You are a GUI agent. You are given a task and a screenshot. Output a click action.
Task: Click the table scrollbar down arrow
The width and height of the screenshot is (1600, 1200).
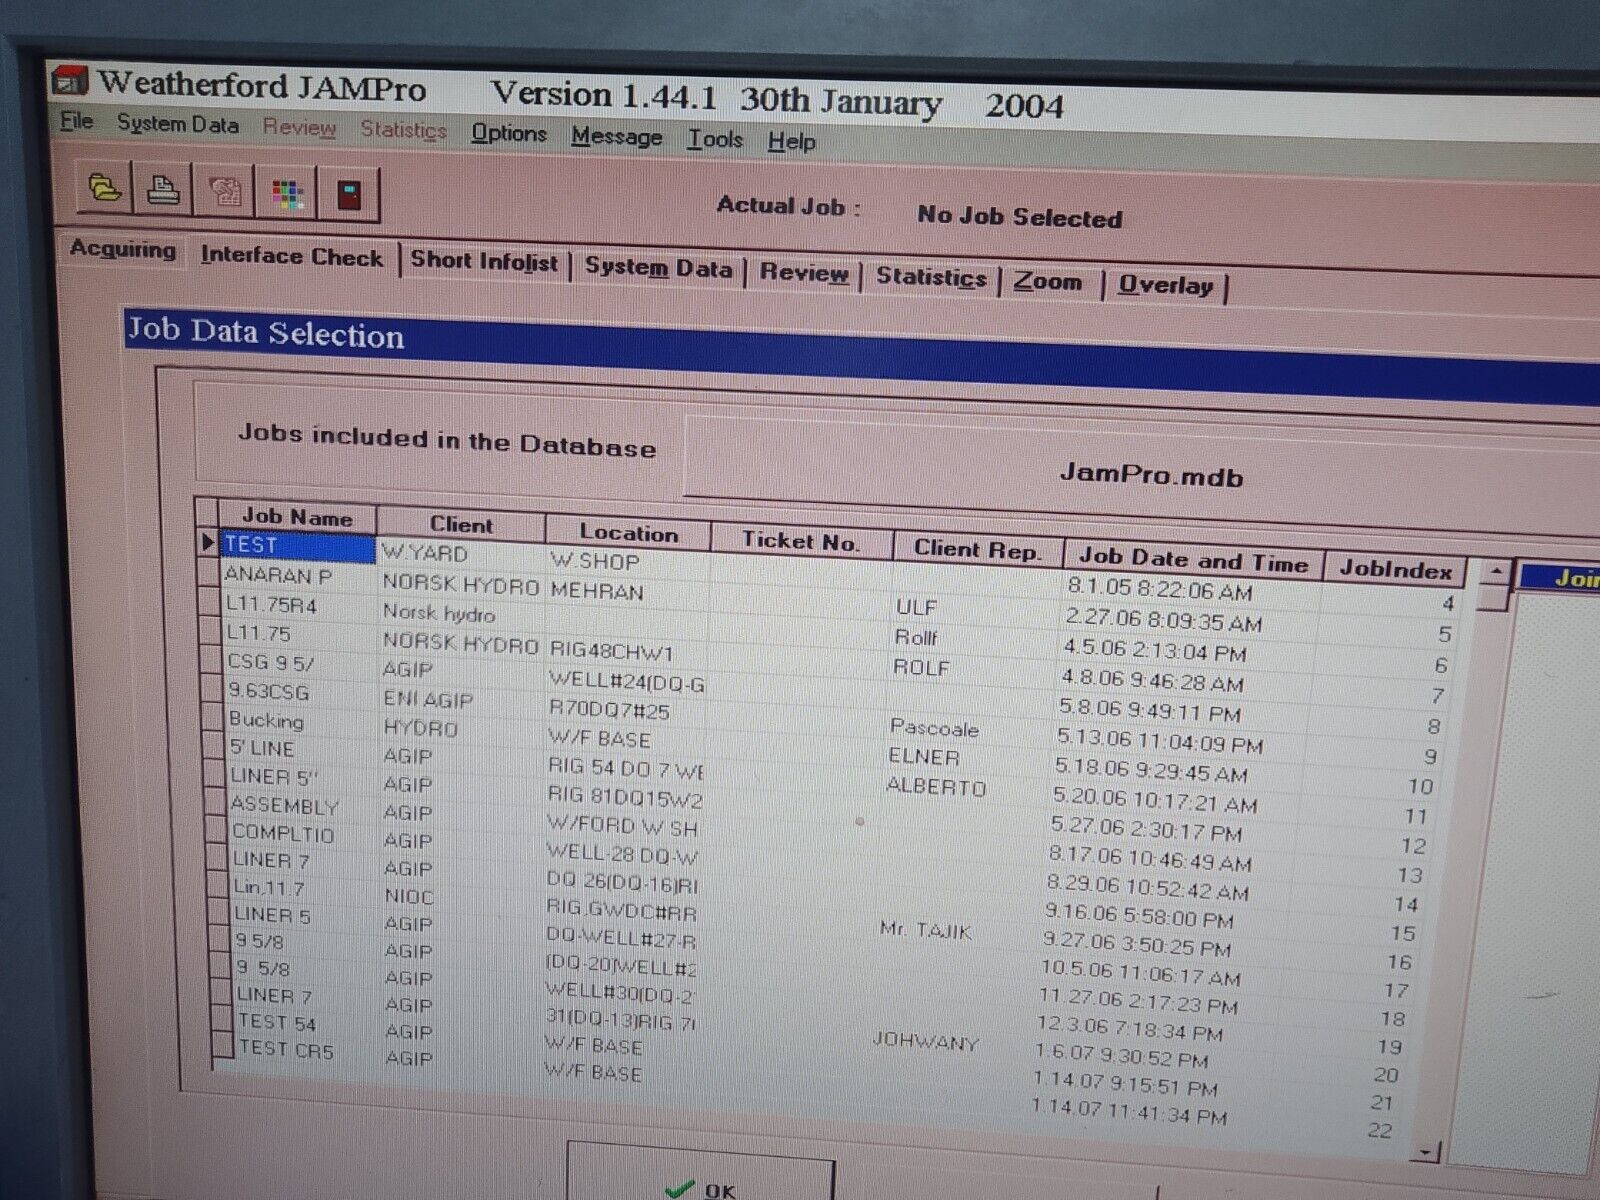click(1425, 1153)
